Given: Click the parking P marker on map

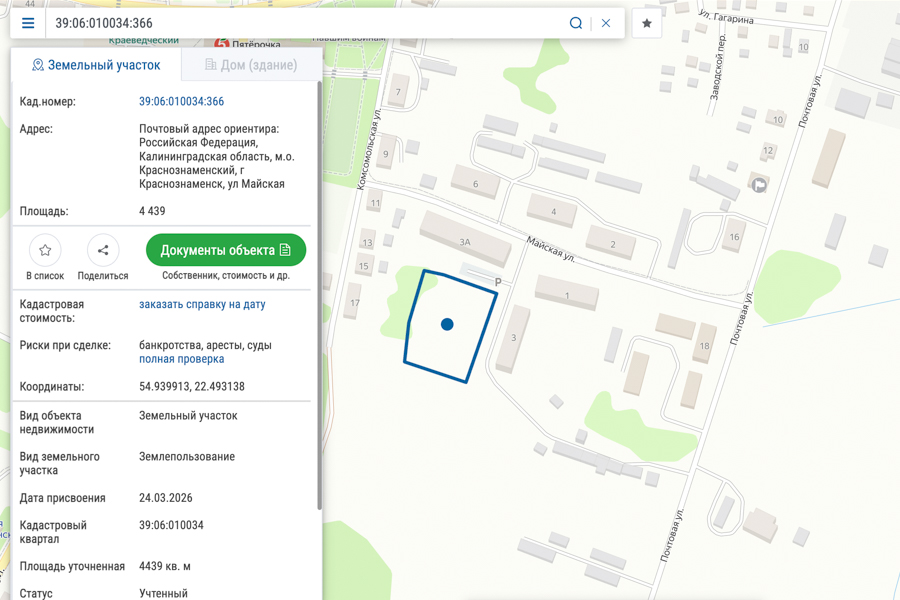Looking at the screenshot, I should point(498,282).
